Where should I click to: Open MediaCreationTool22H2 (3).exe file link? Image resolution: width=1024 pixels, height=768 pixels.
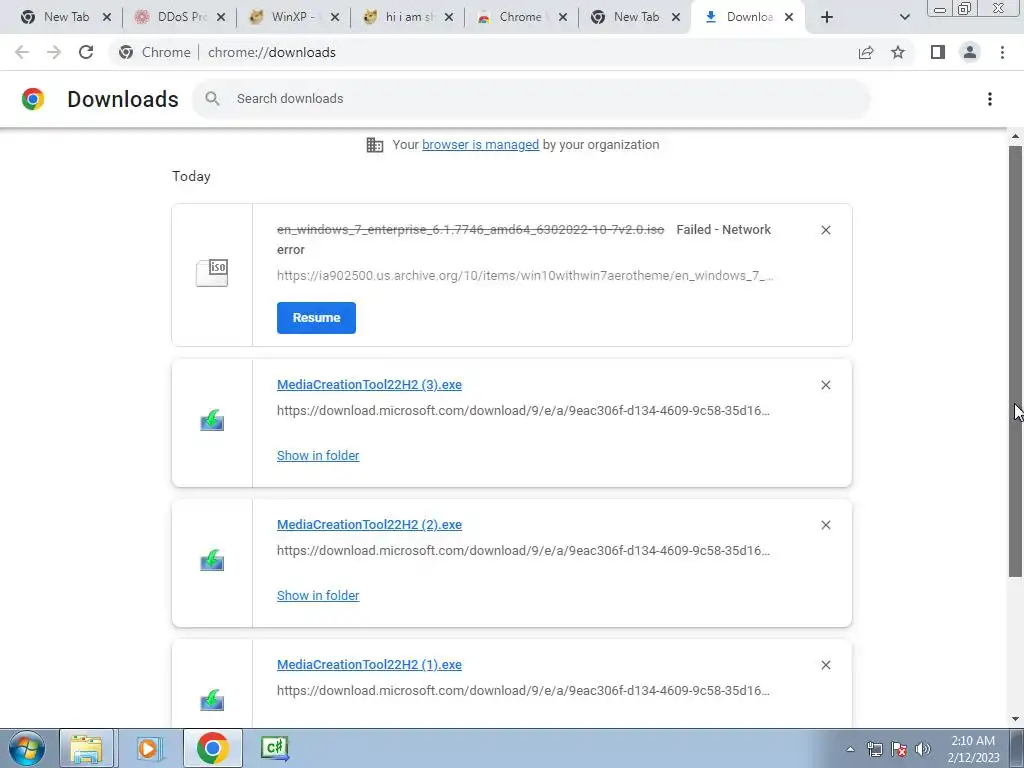[x=369, y=385]
